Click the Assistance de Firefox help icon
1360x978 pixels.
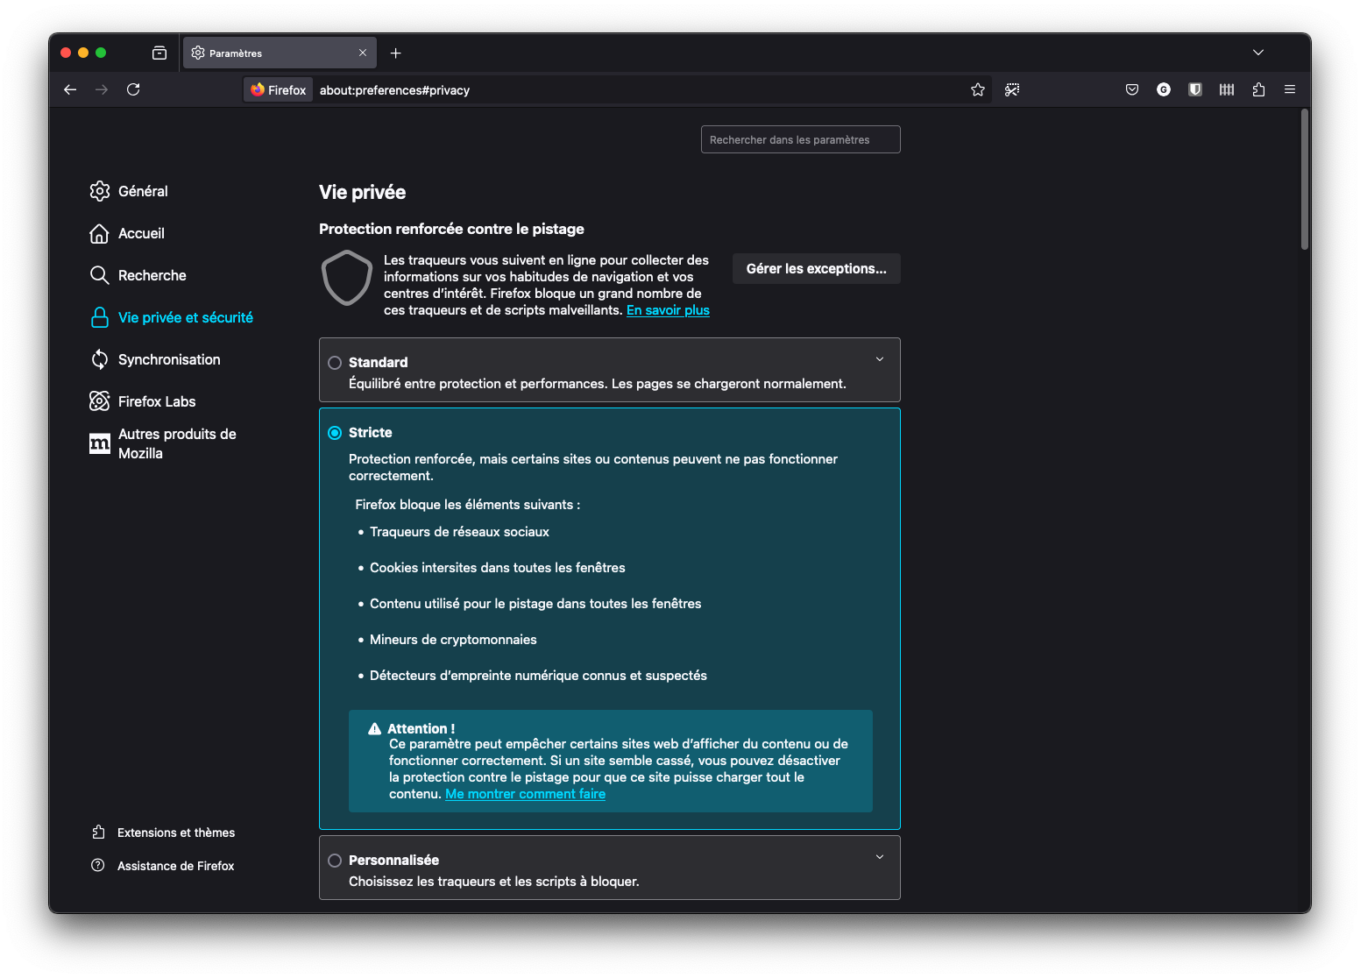(x=98, y=865)
